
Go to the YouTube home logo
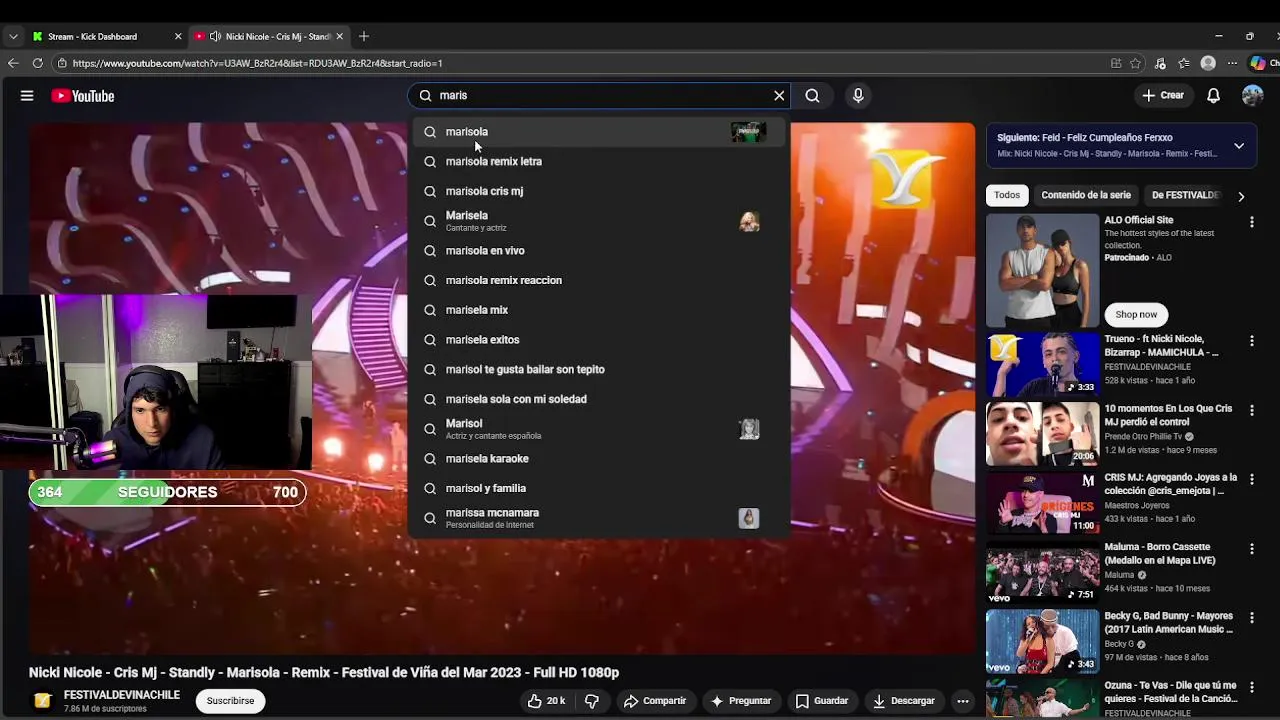click(x=83, y=96)
